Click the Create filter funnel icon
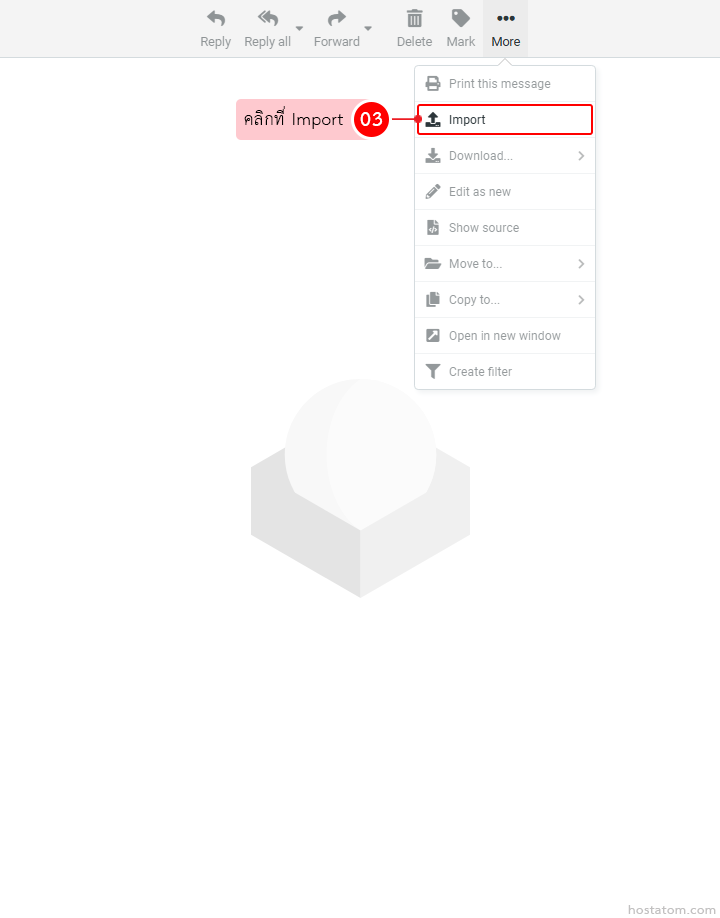 click(433, 372)
